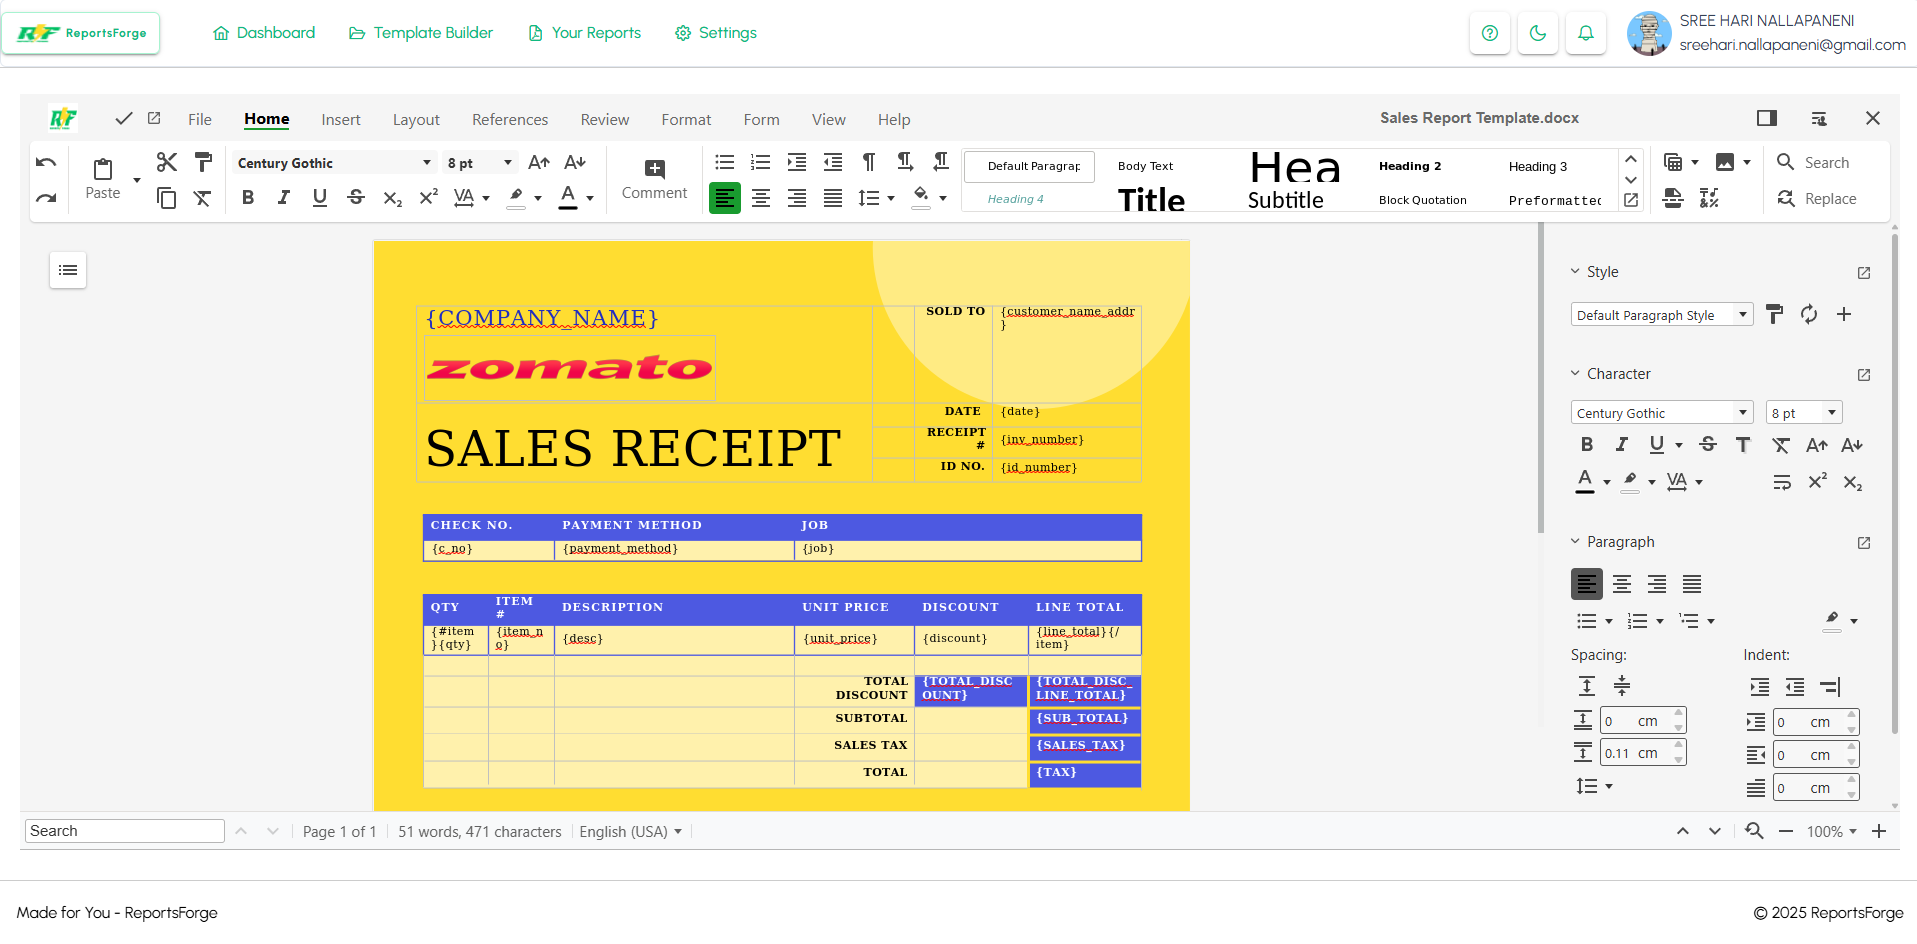Viewport: 1917px width, 944px height.
Task: Click the Redo arrow icon
Action: [46, 198]
